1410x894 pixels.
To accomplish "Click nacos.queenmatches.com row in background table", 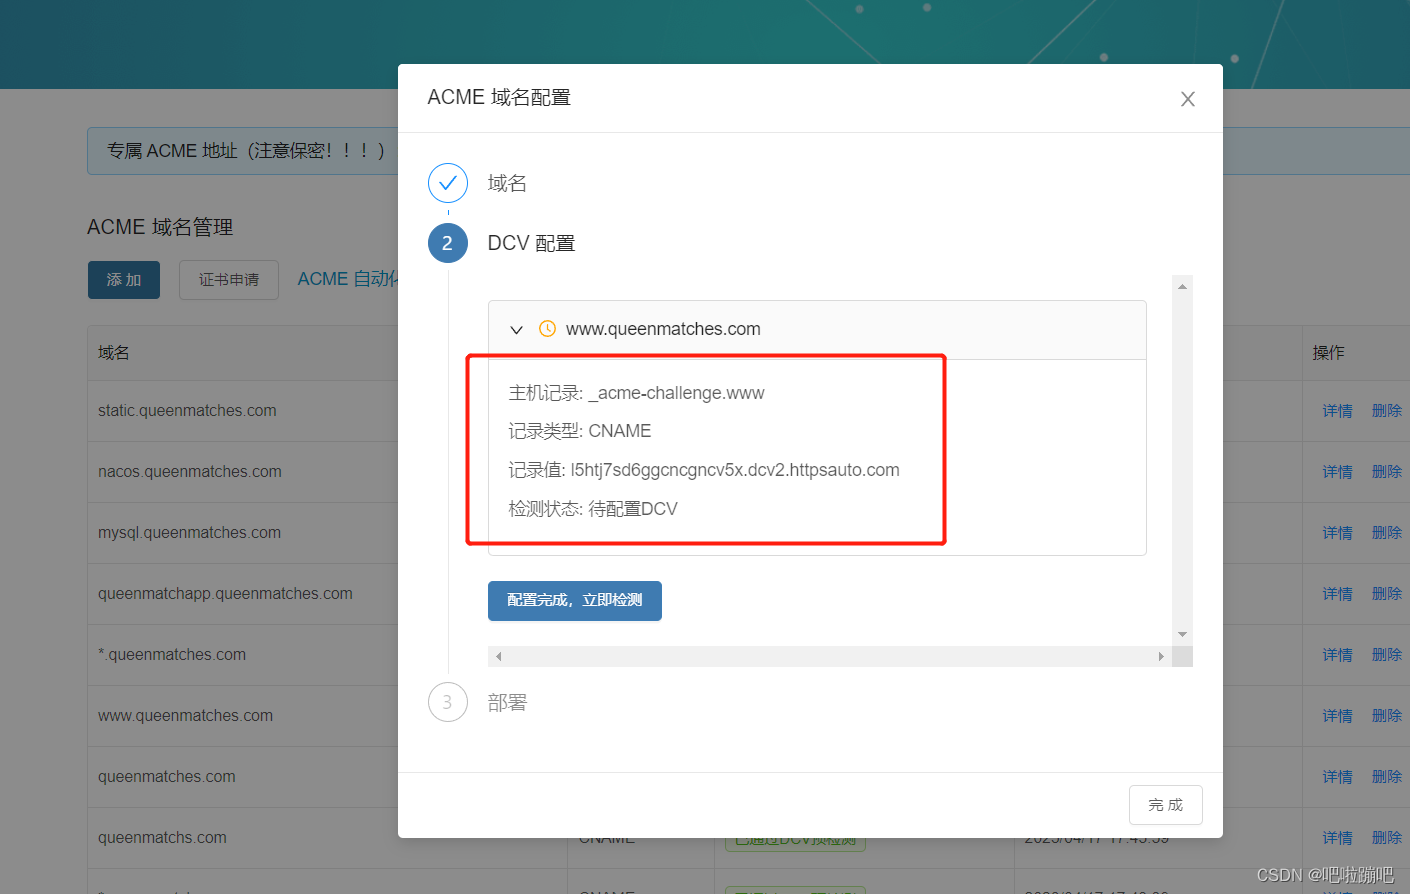I will (x=190, y=471).
